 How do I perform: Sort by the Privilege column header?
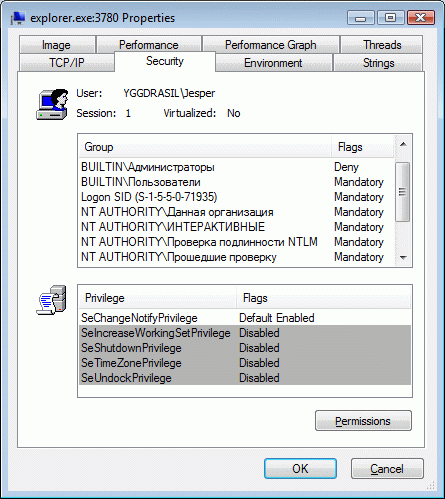158,298
